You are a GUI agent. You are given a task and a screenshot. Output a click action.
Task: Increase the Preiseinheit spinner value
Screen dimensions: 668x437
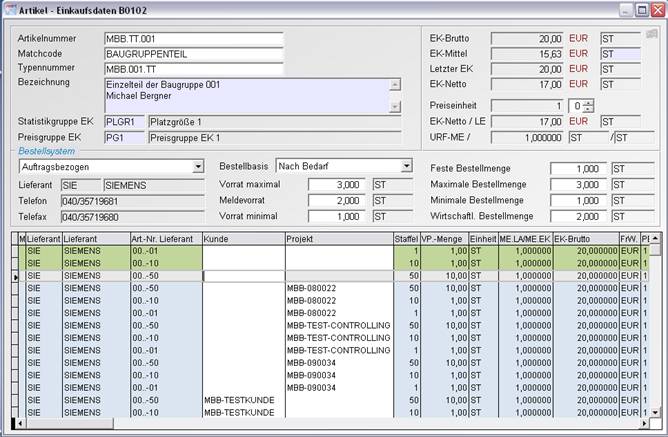(589, 102)
